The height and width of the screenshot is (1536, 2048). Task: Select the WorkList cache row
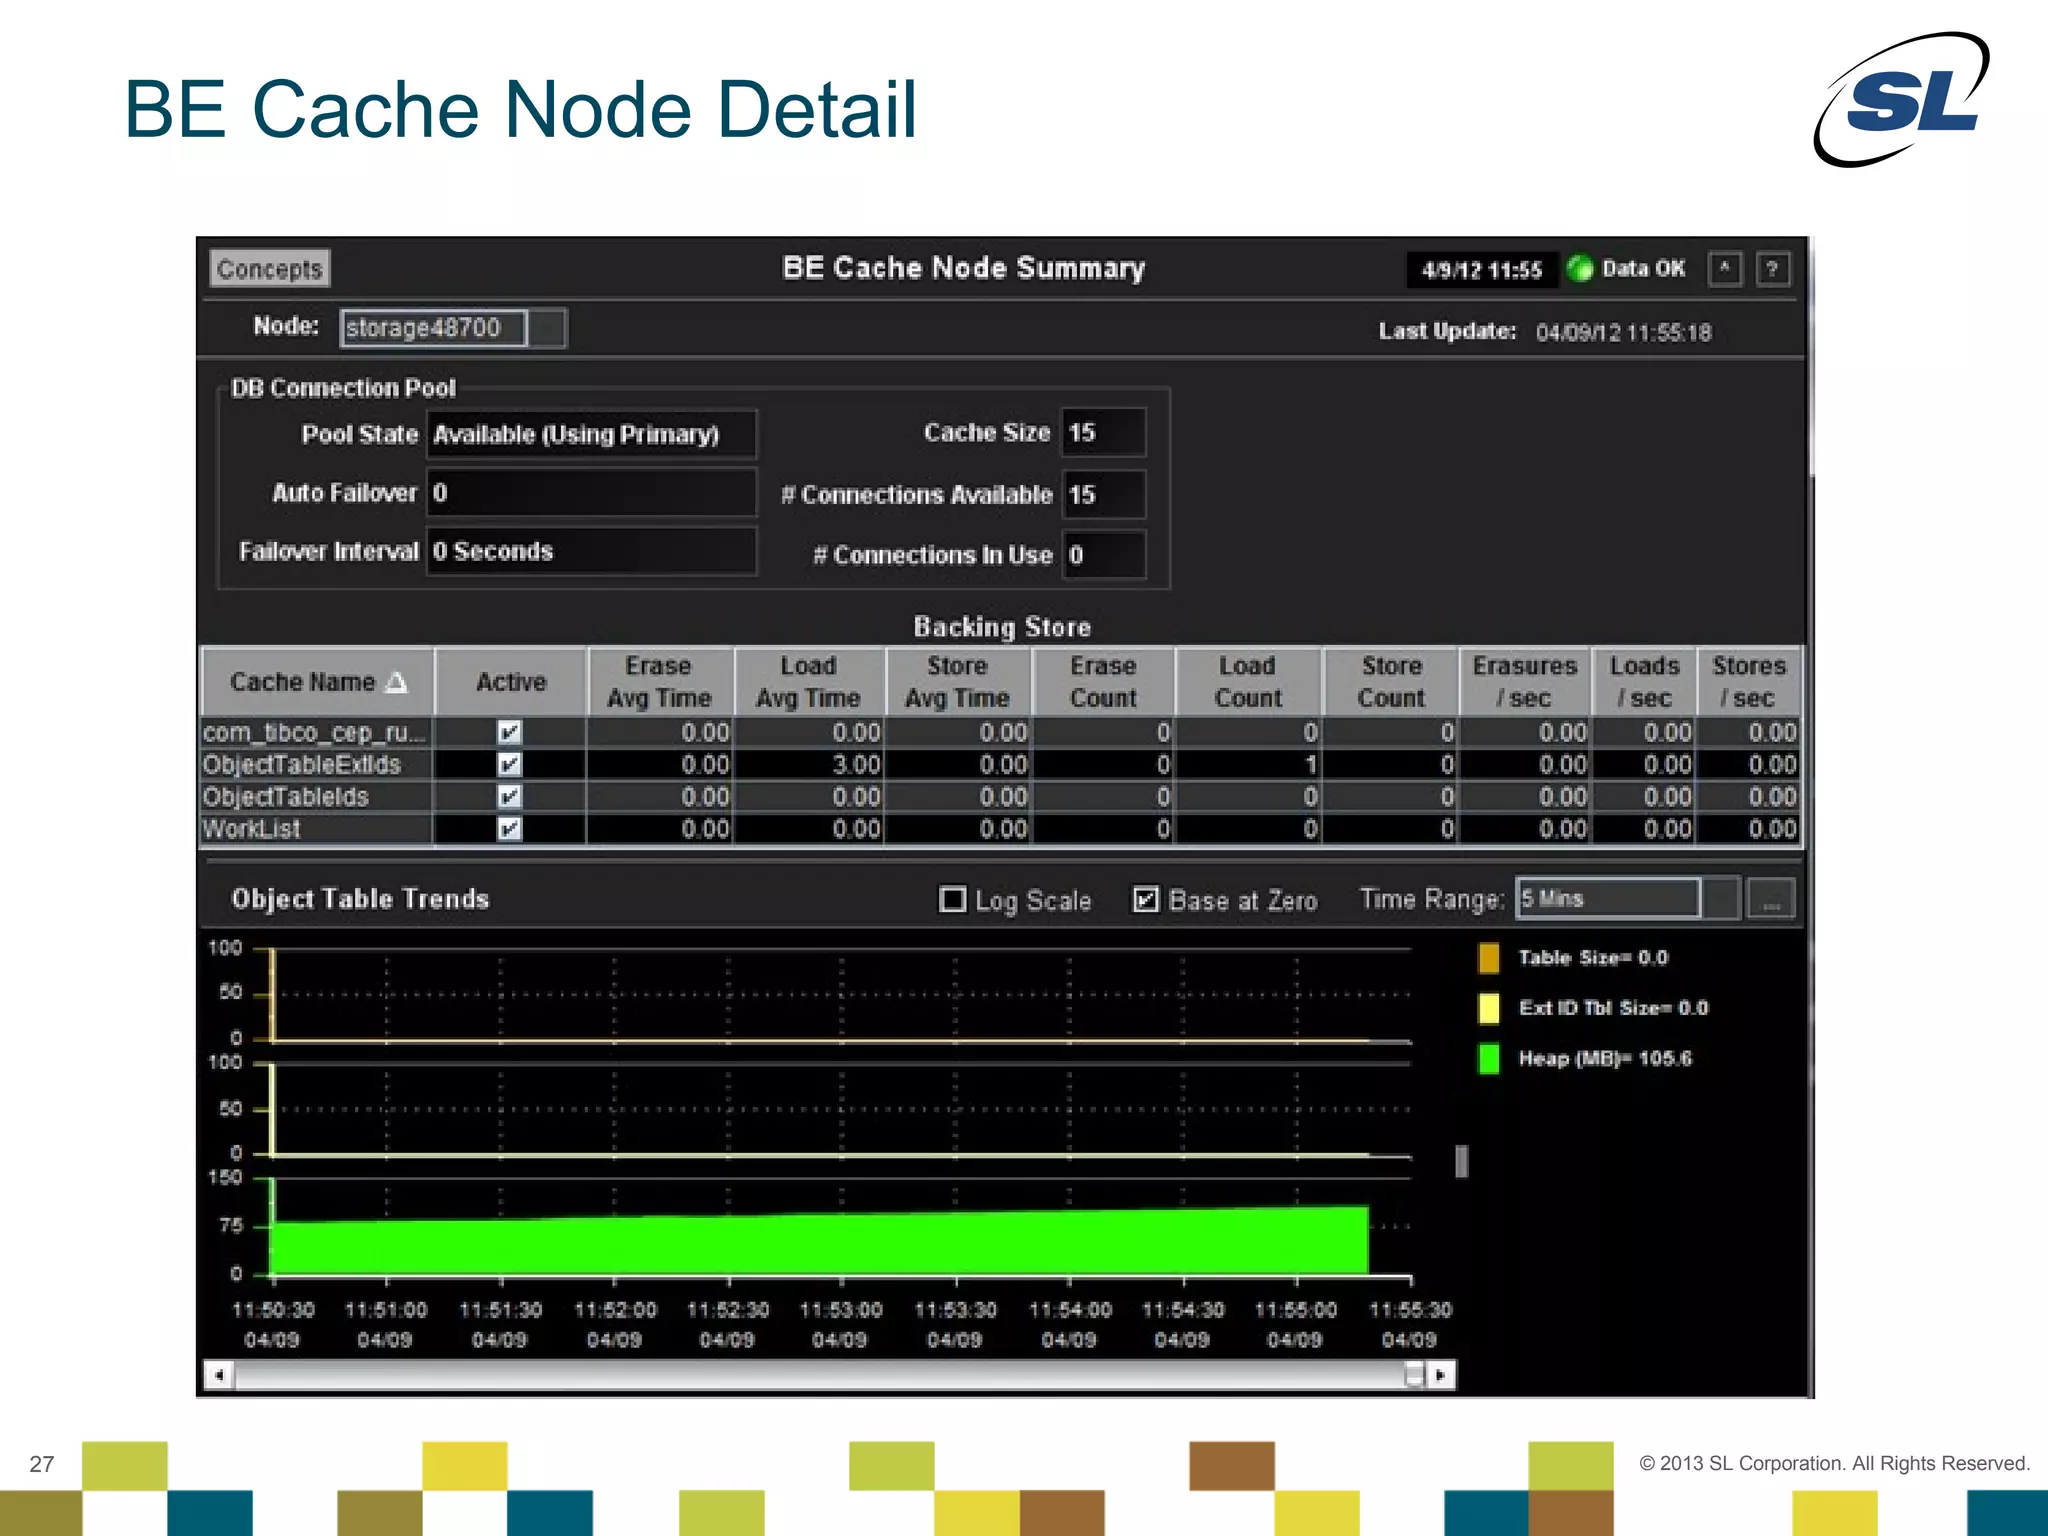[1000, 829]
